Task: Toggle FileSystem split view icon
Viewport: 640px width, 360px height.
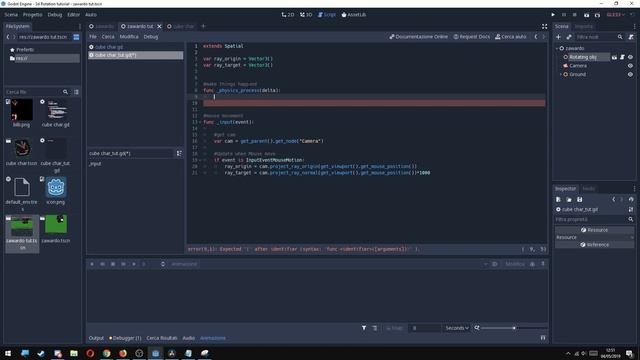Action: coord(76,37)
